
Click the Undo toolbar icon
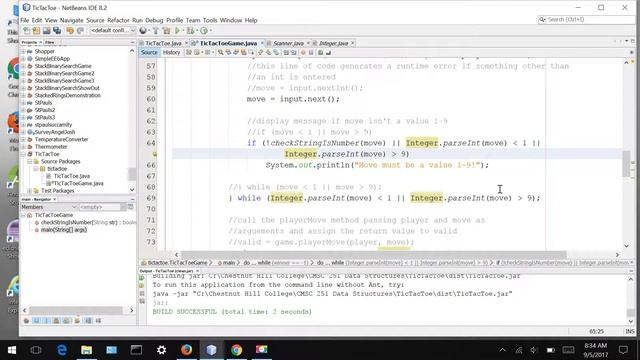[70, 31]
